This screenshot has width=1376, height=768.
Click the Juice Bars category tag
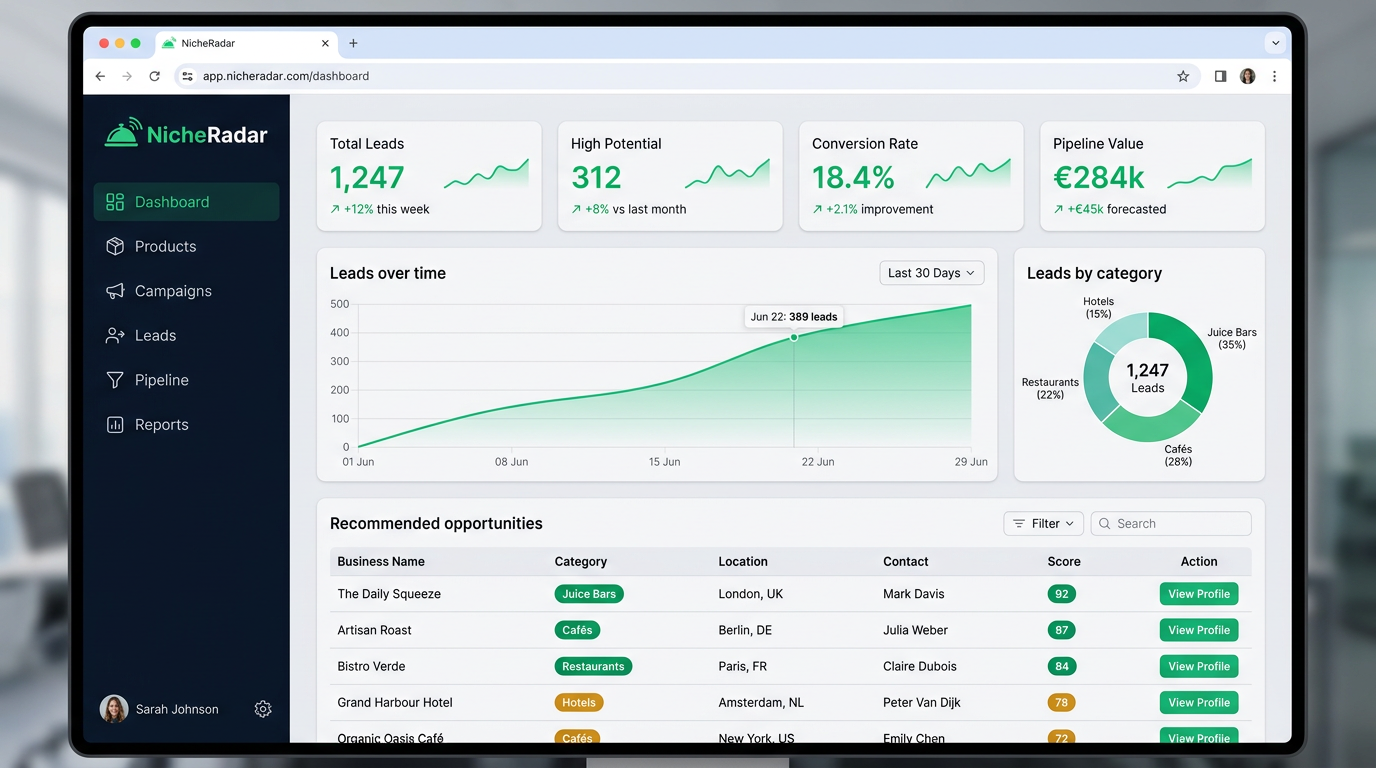coord(589,594)
